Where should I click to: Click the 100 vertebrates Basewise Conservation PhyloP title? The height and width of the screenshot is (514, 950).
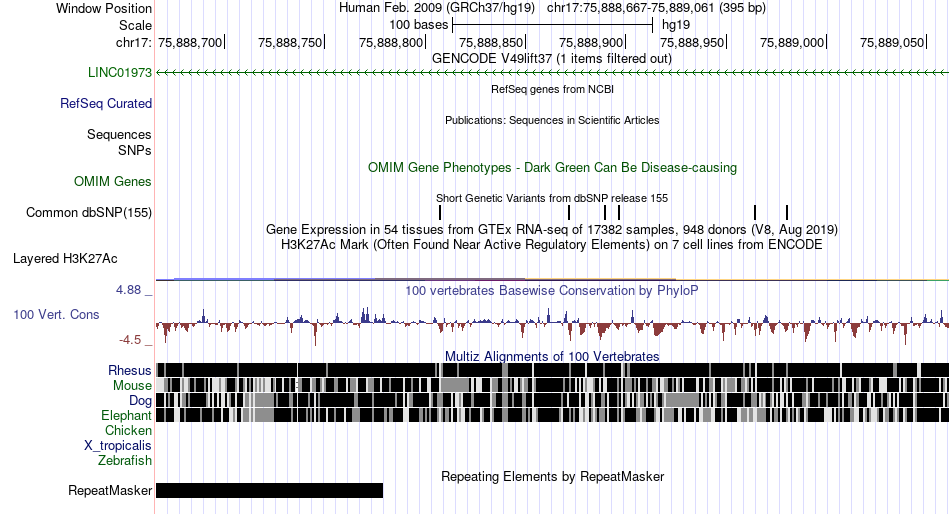click(552, 290)
